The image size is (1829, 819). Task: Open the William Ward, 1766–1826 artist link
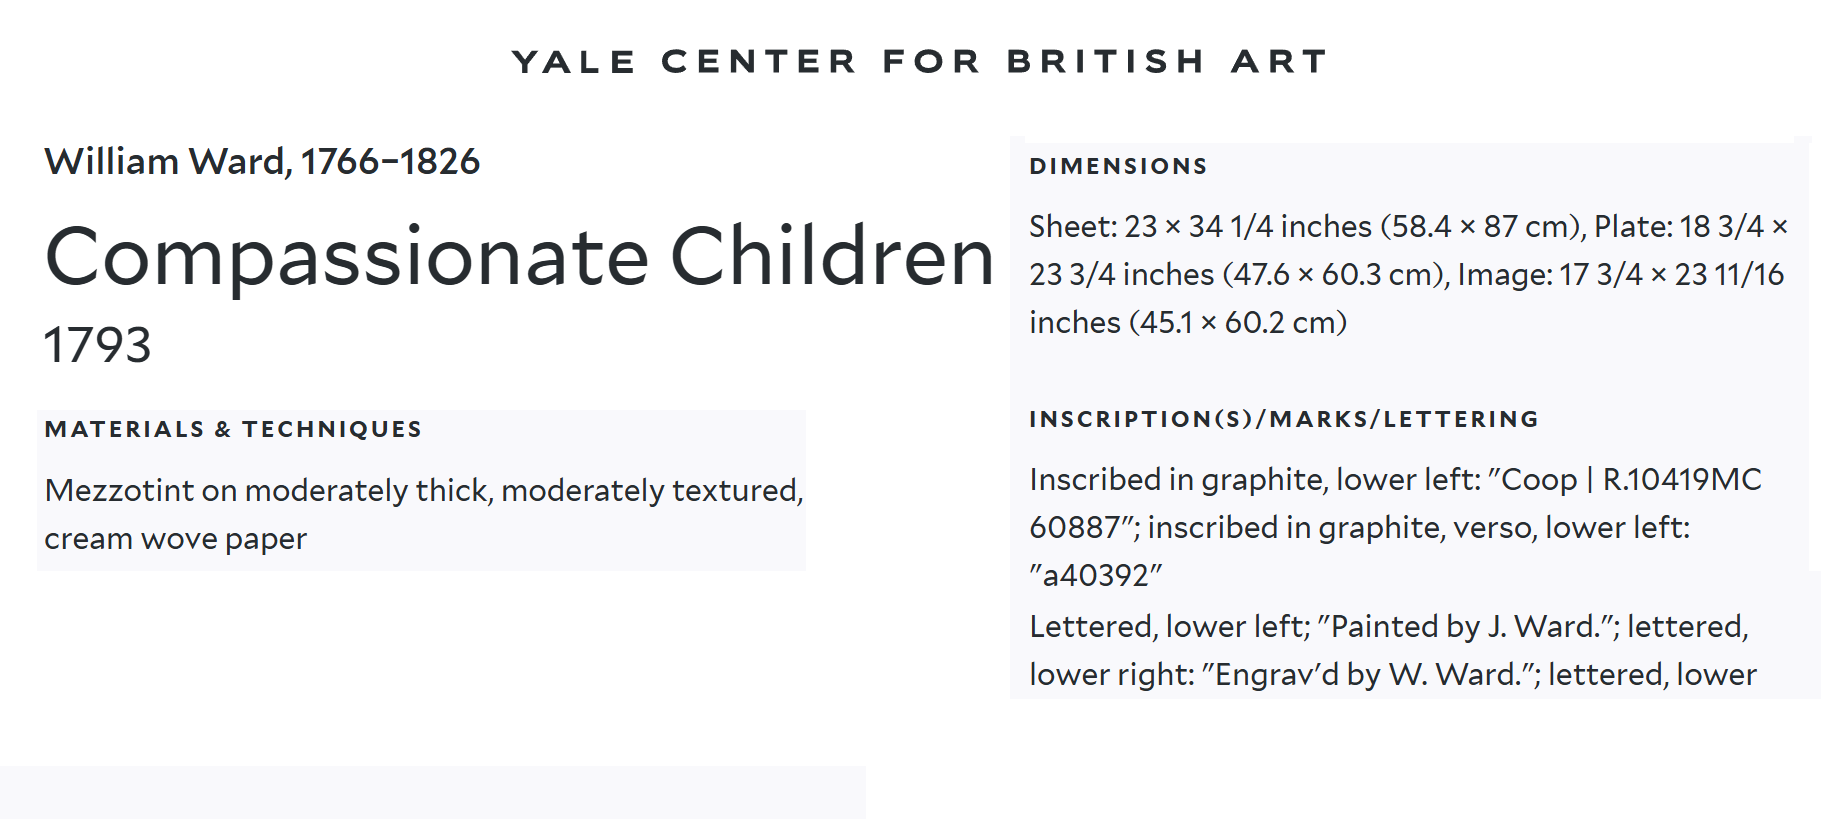[x=262, y=161]
